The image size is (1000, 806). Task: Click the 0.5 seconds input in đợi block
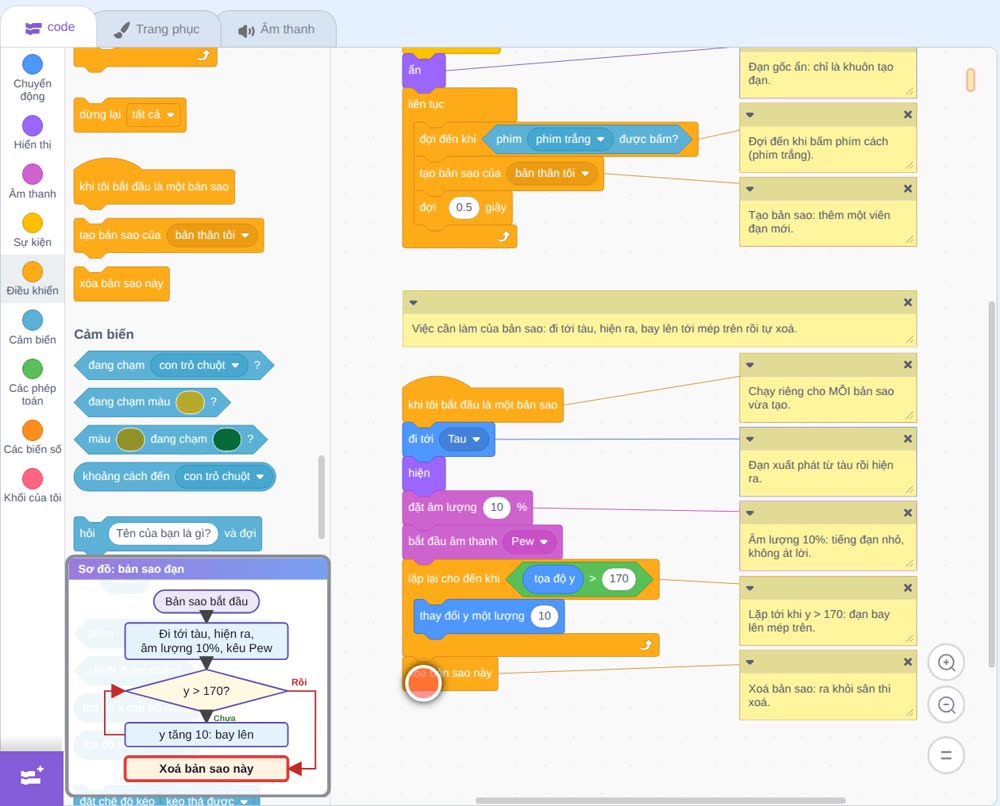[464, 207]
